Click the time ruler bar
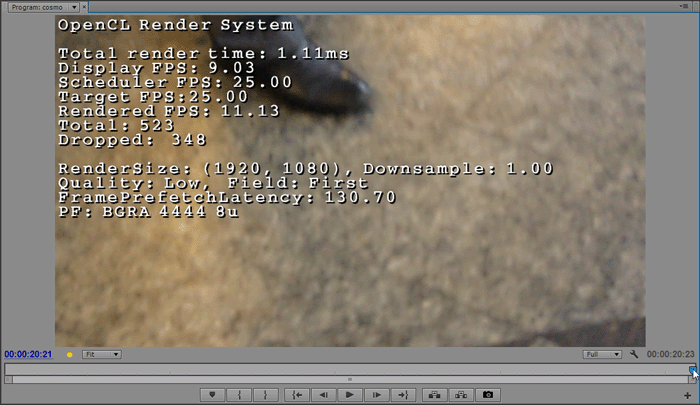 click(x=350, y=369)
